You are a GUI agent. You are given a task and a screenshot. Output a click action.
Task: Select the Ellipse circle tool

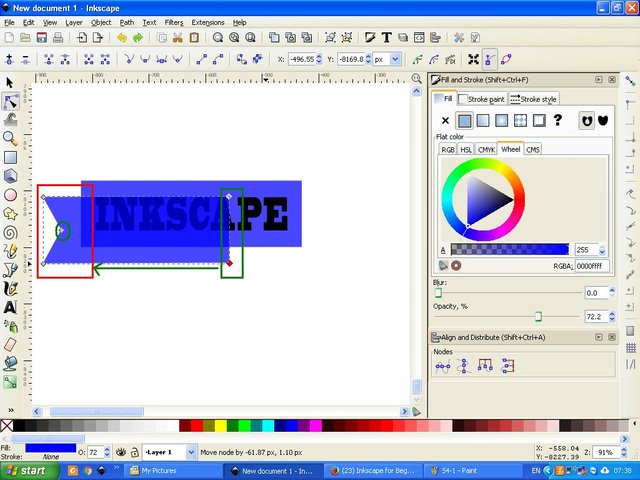pos(10,195)
